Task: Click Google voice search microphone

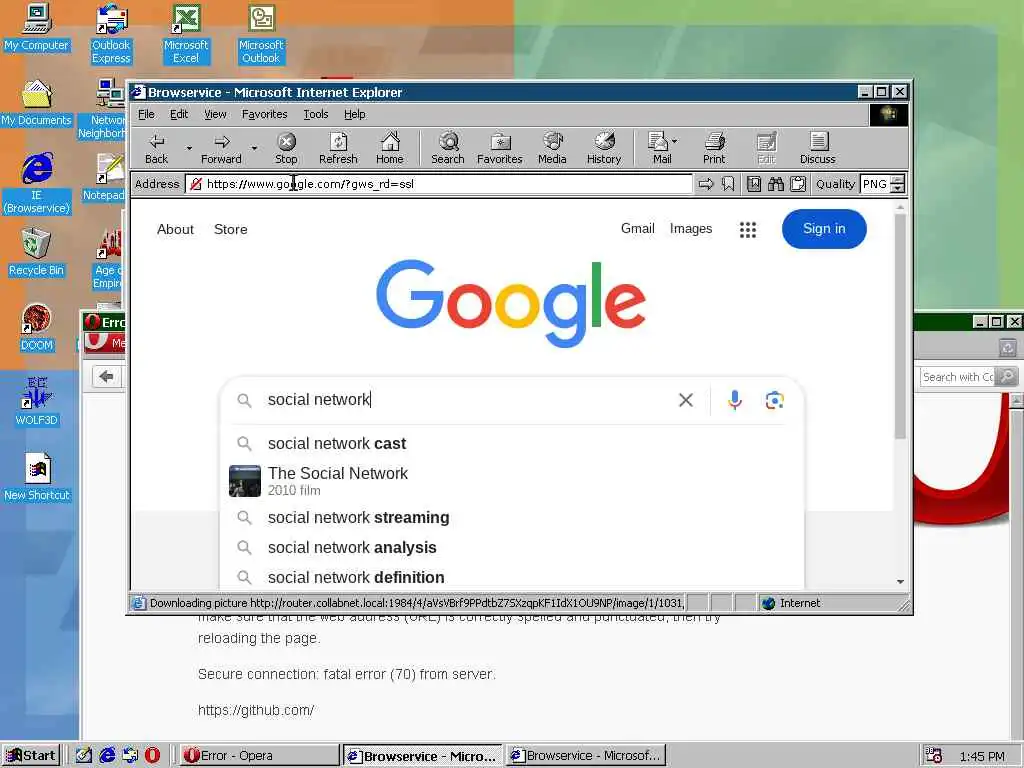Action: [735, 400]
